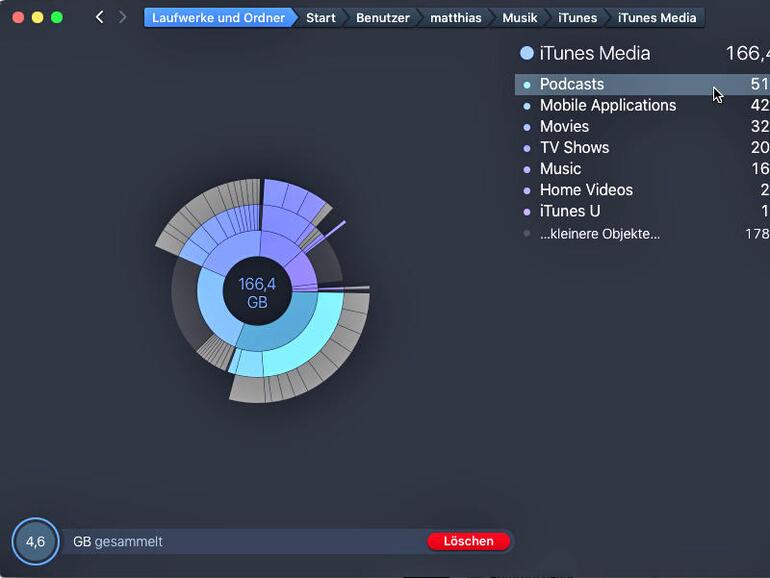Navigate to matthias breadcrumb

pos(455,18)
